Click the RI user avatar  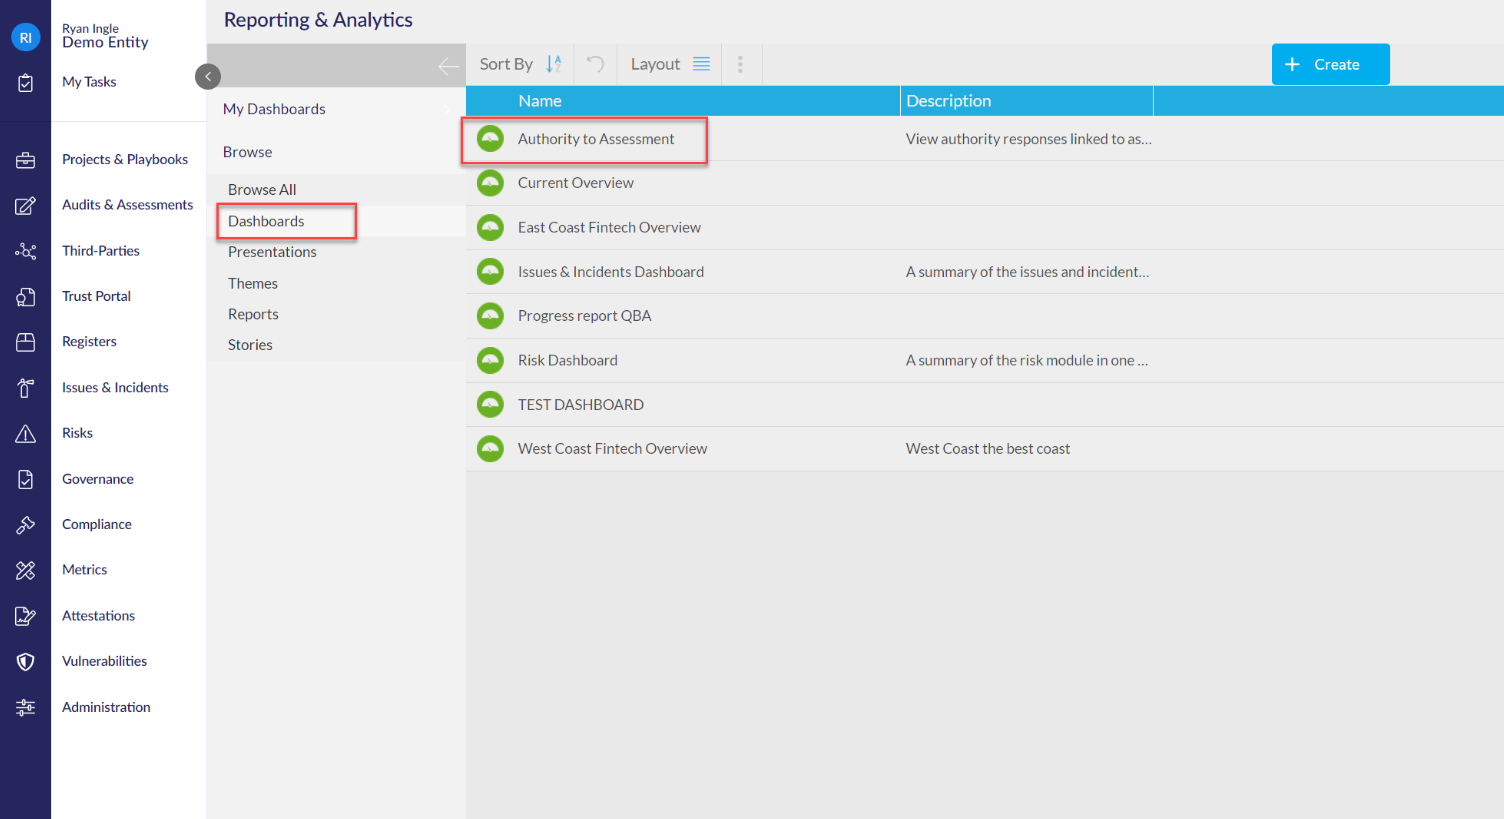[x=26, y=38]
